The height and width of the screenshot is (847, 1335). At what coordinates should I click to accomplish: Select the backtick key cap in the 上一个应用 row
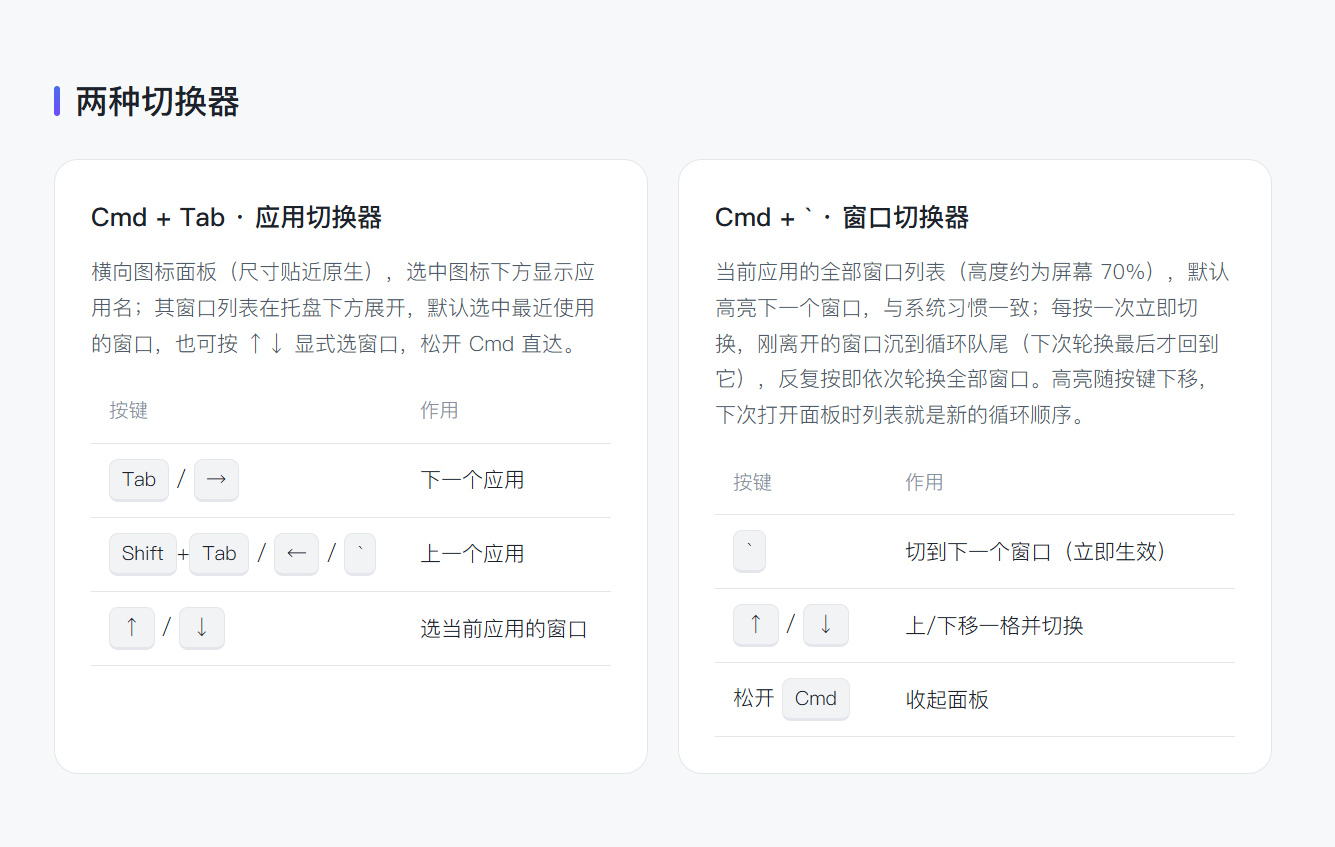(360, 554)
